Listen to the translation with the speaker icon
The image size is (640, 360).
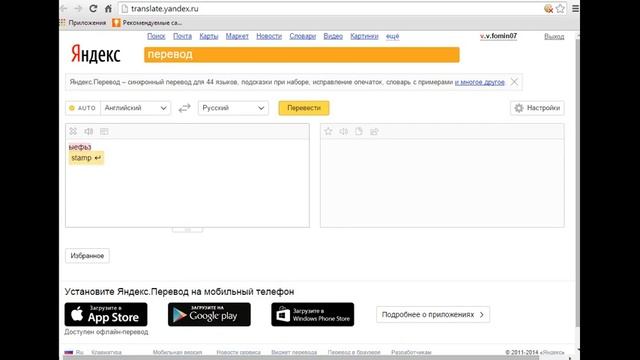pyautogui.click(x=344, y=131)
